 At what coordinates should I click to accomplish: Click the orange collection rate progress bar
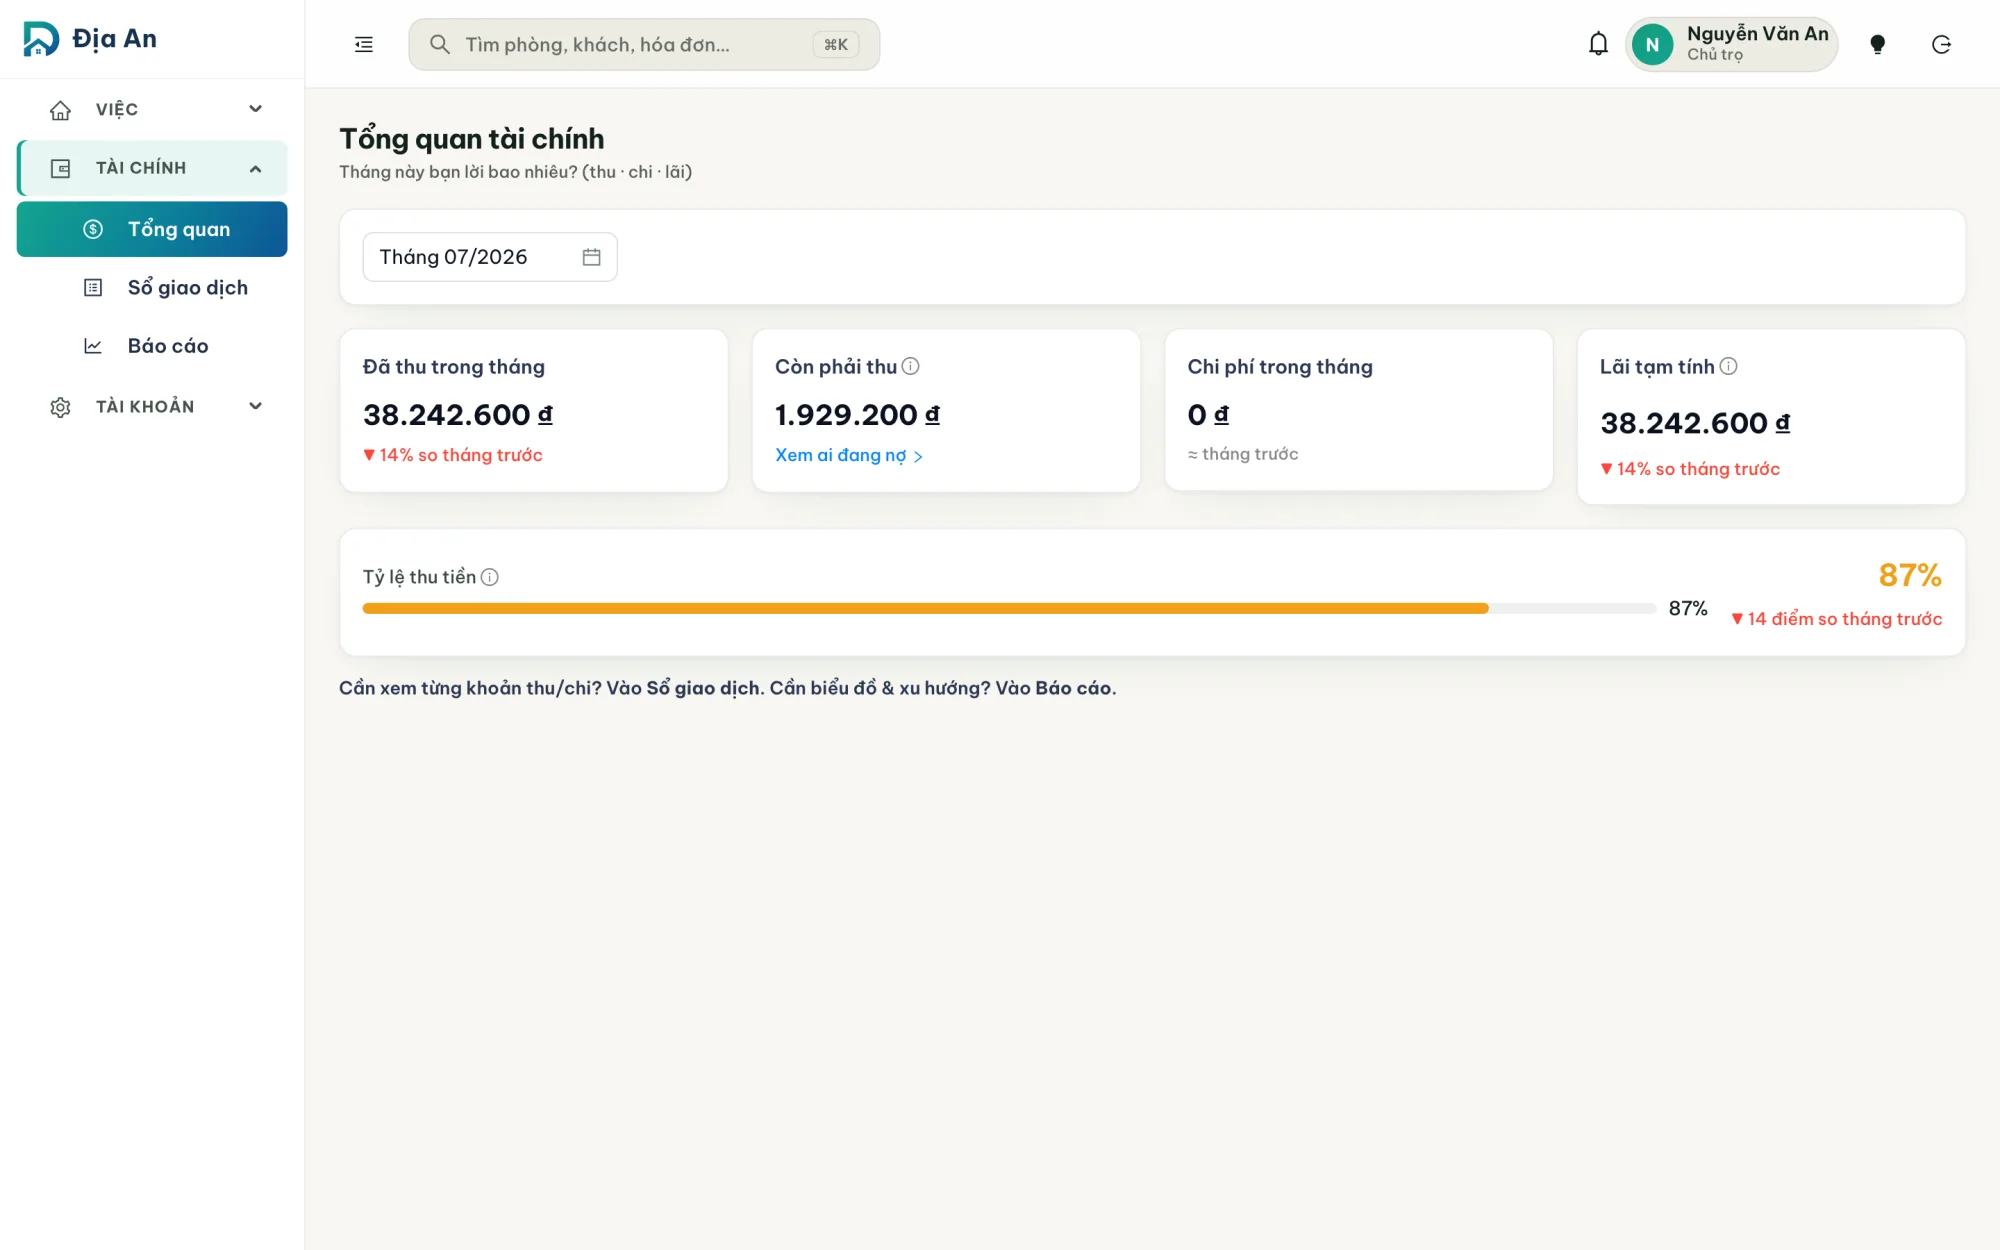925,608
